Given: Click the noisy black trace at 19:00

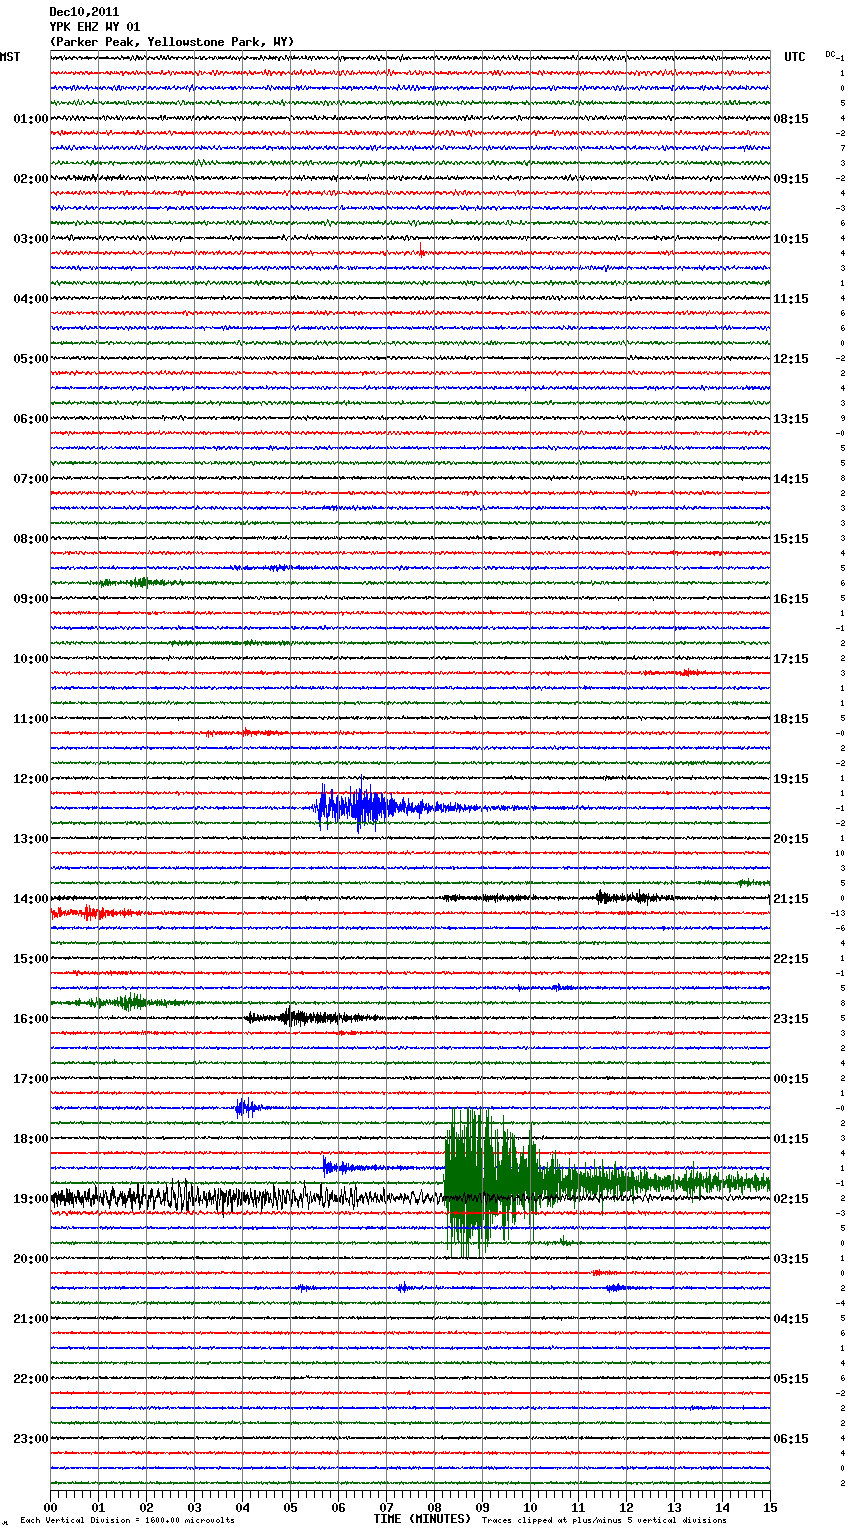Looking at the screenshot, I should (x=245, y=1197).
